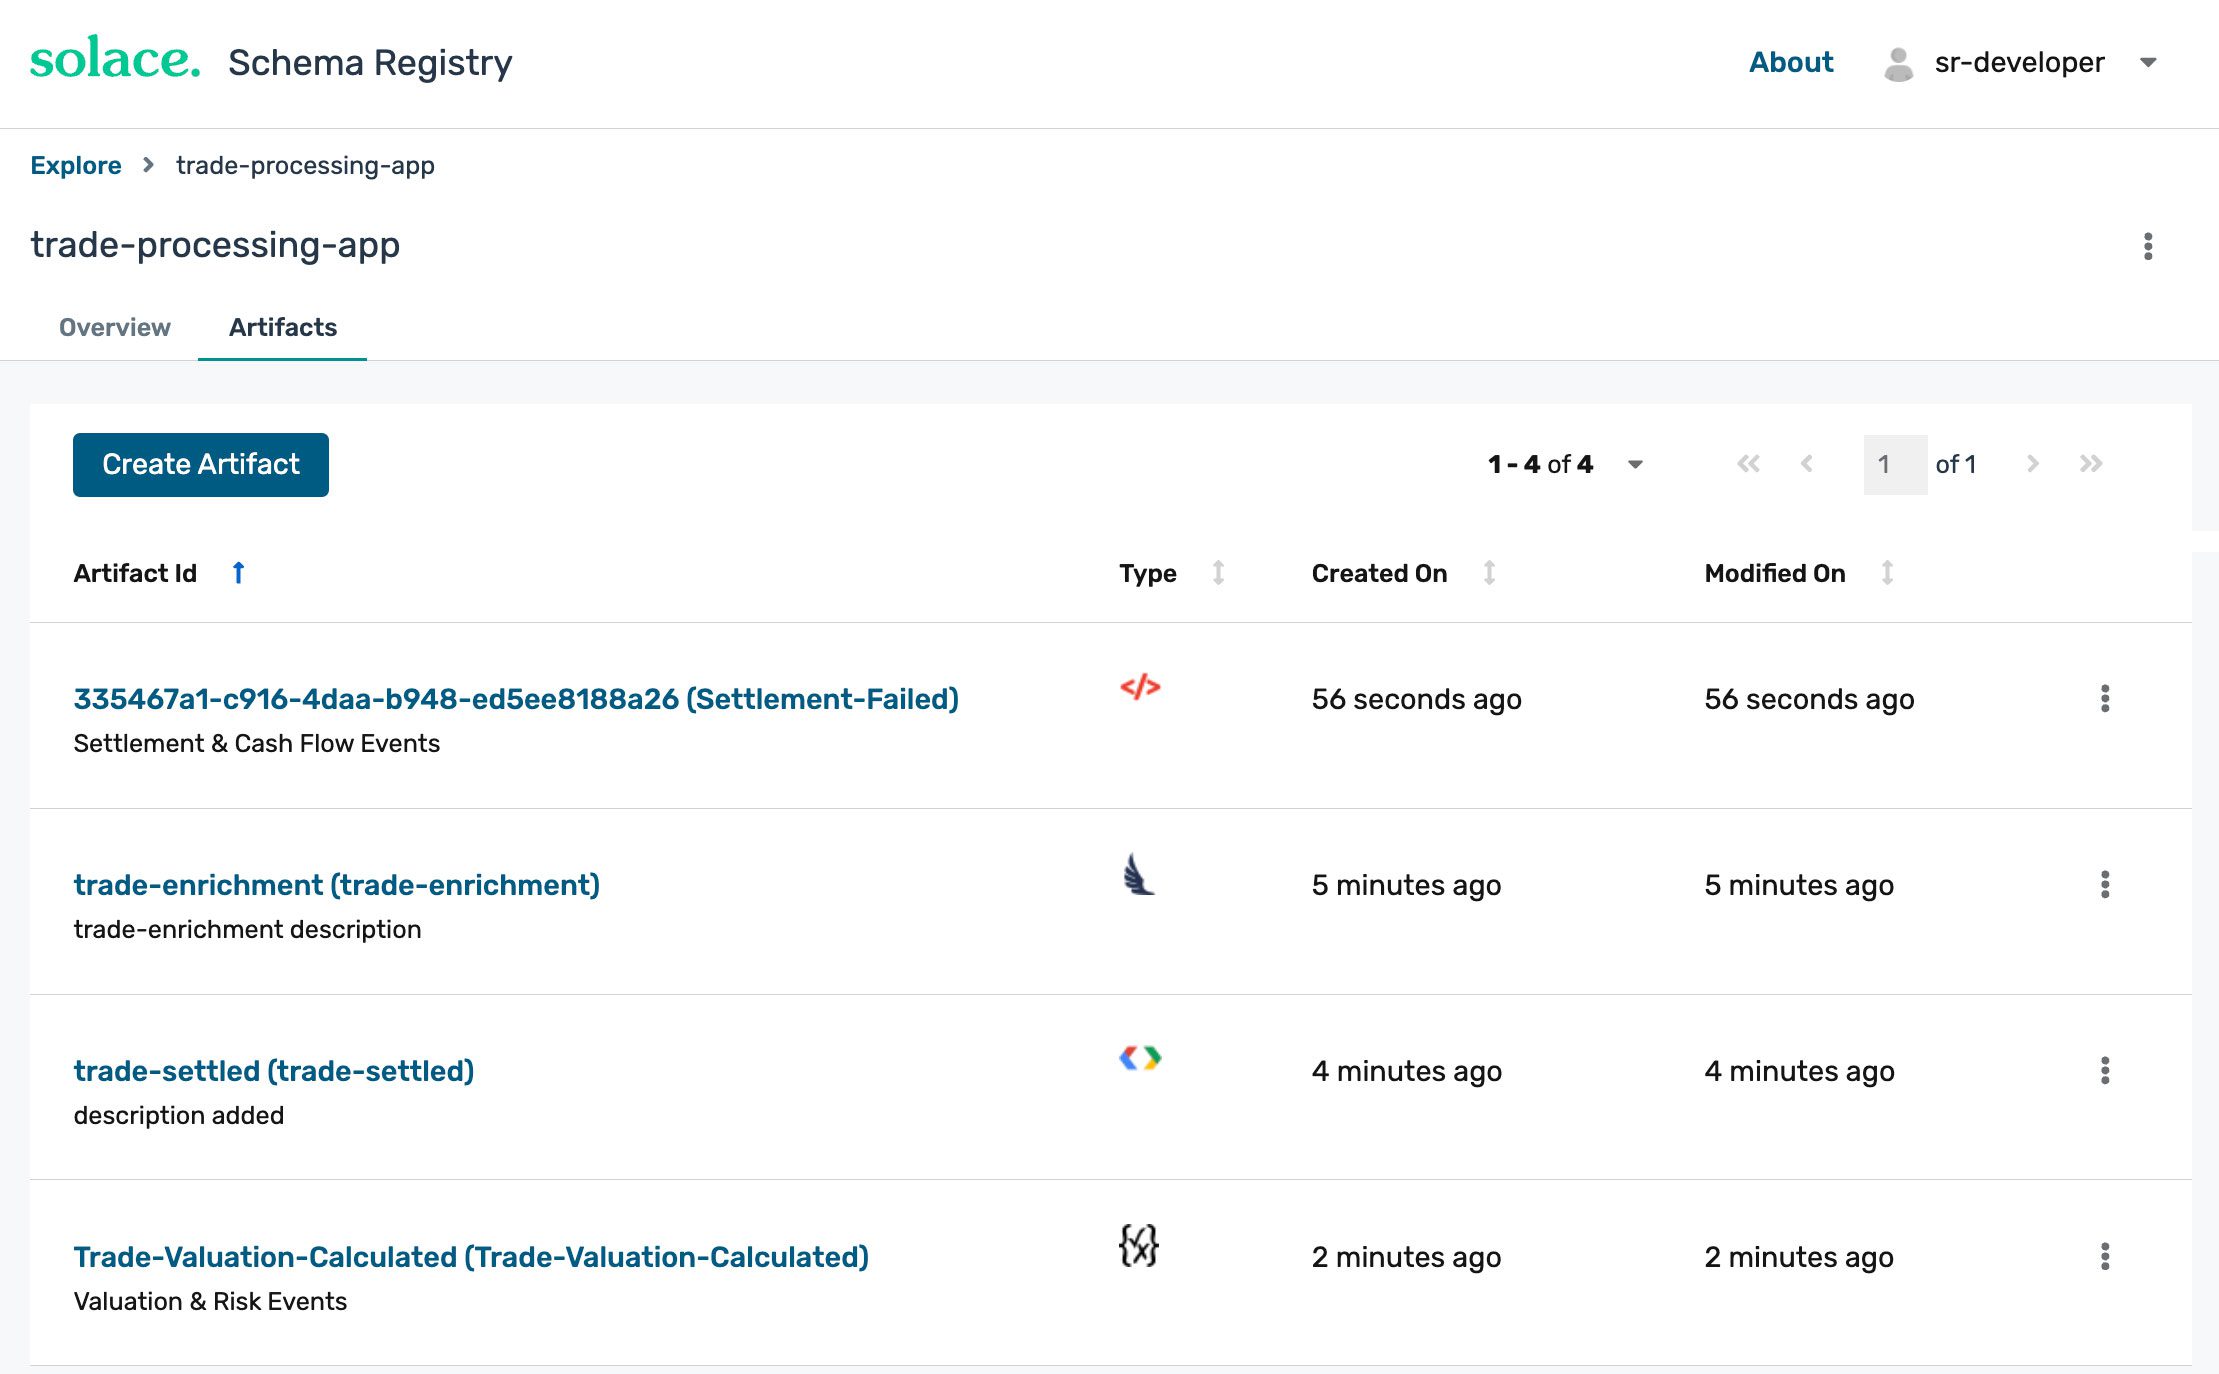This screenshot has height=1374, width=2219.
Task: Sort by Modified On column arrows
Action: pos(1887,573)
